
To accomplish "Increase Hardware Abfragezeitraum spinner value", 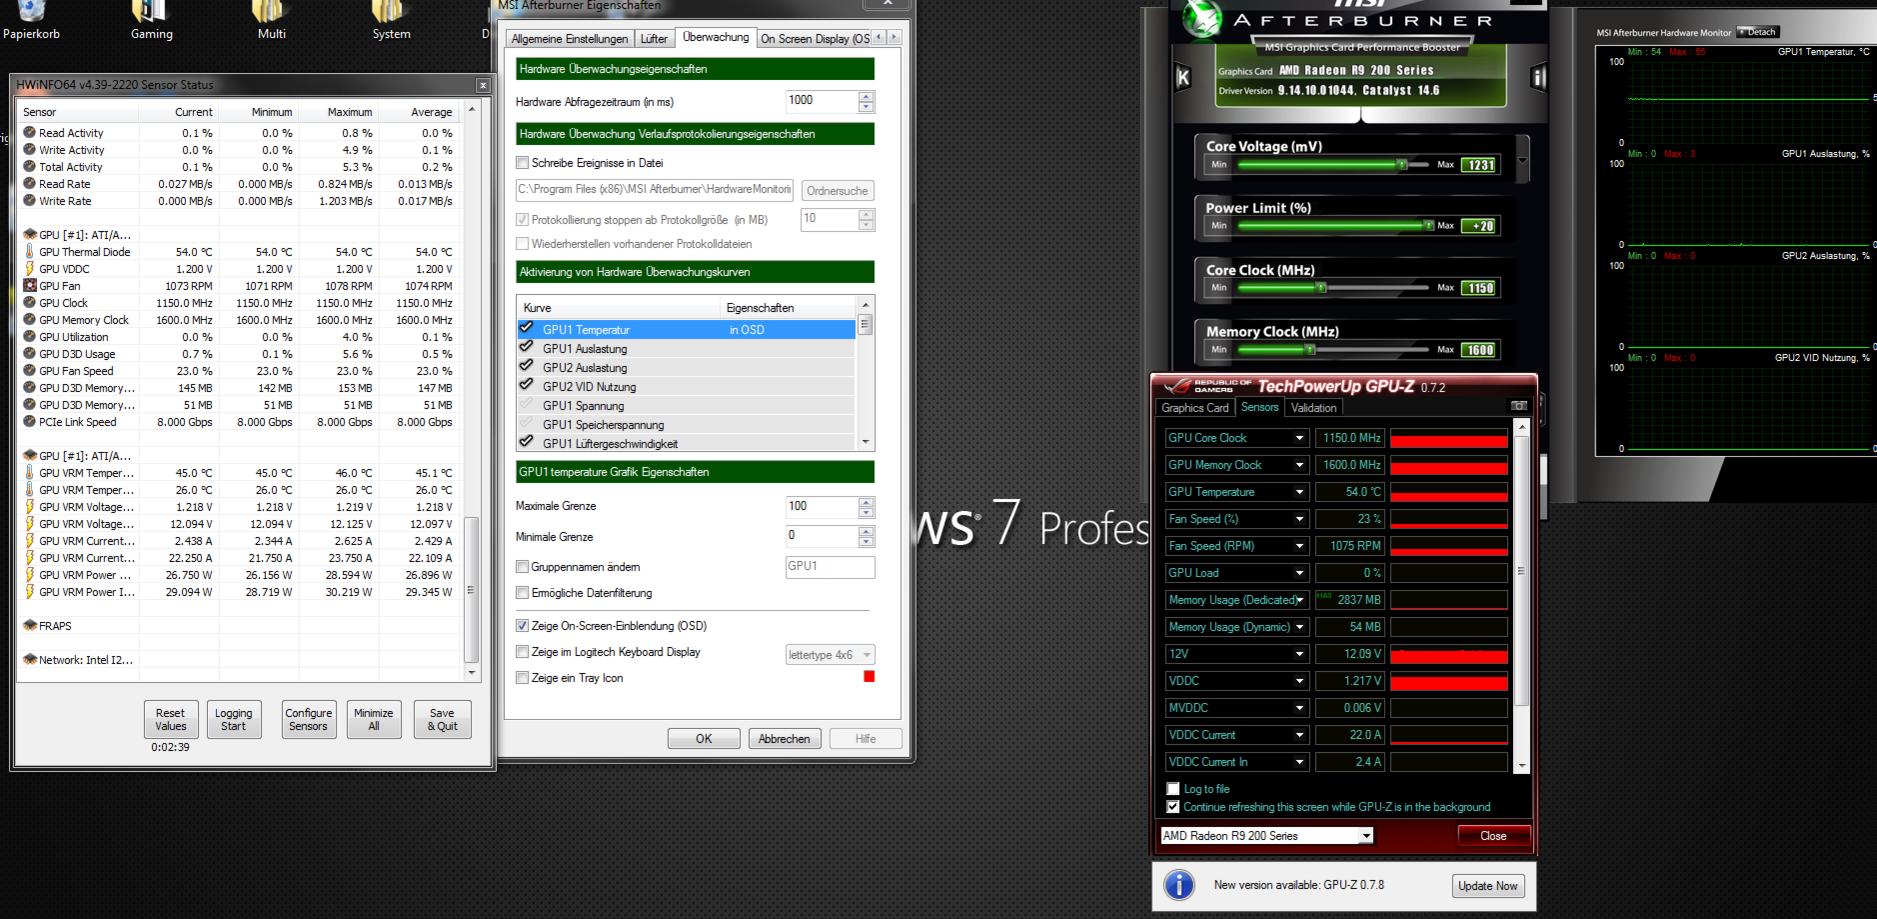I will pos(866,96).
